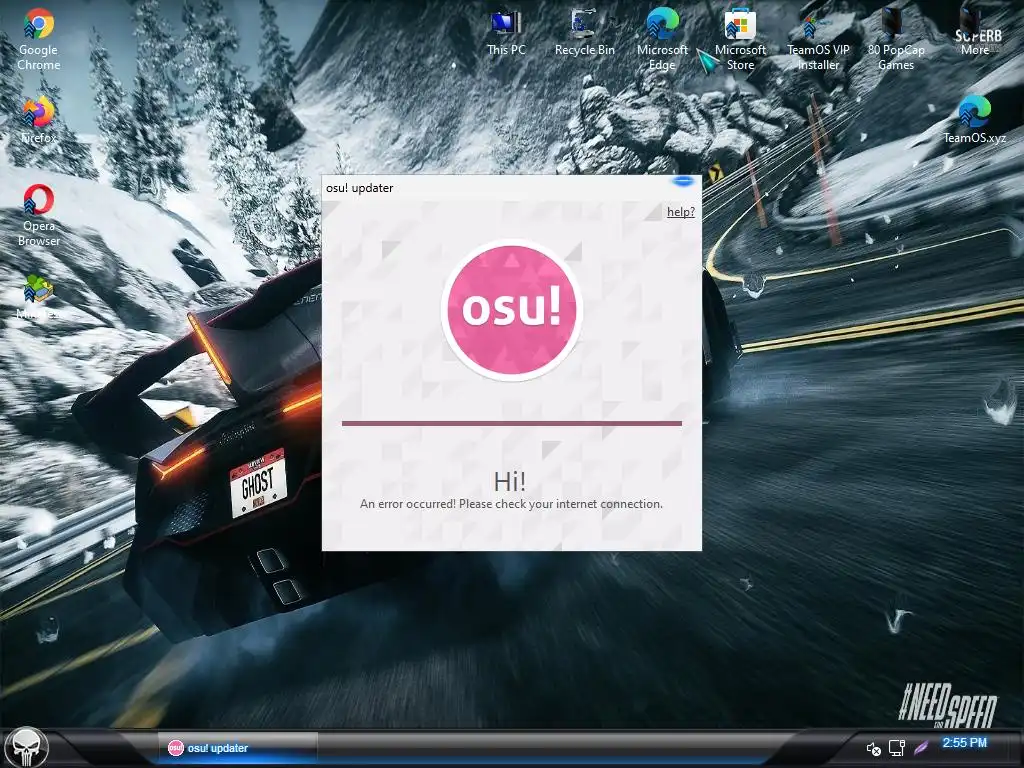
Task: Click the error message about internet connection
Action: (x=511, y=504)
